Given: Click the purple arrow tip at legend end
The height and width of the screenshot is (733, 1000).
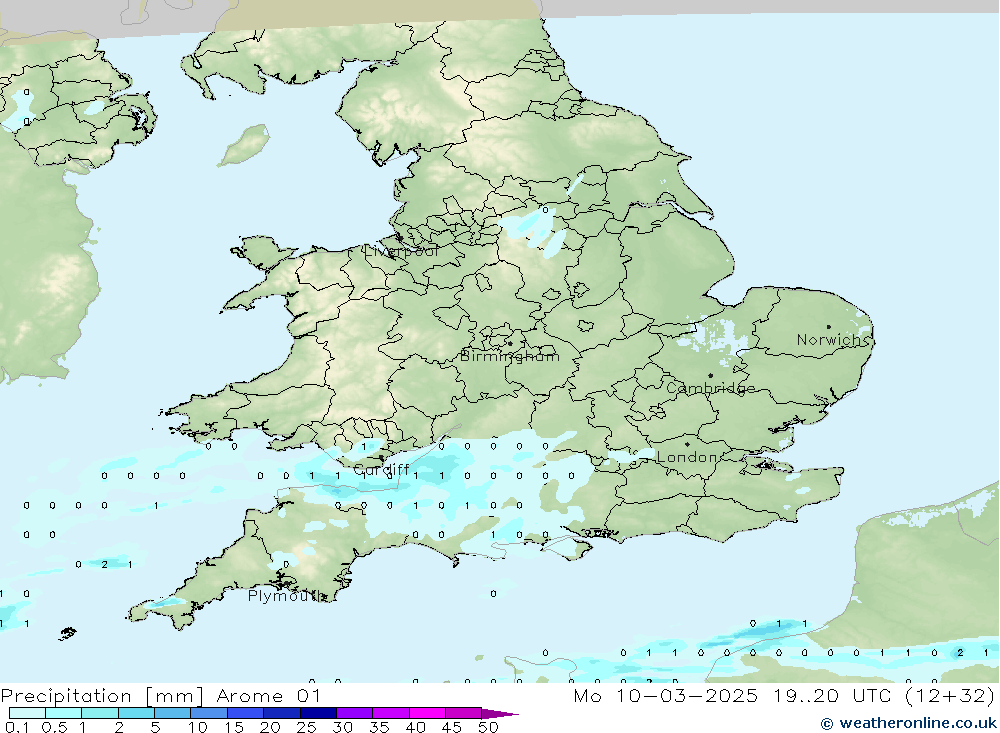Looking at the screenshot, I should 500,714.
